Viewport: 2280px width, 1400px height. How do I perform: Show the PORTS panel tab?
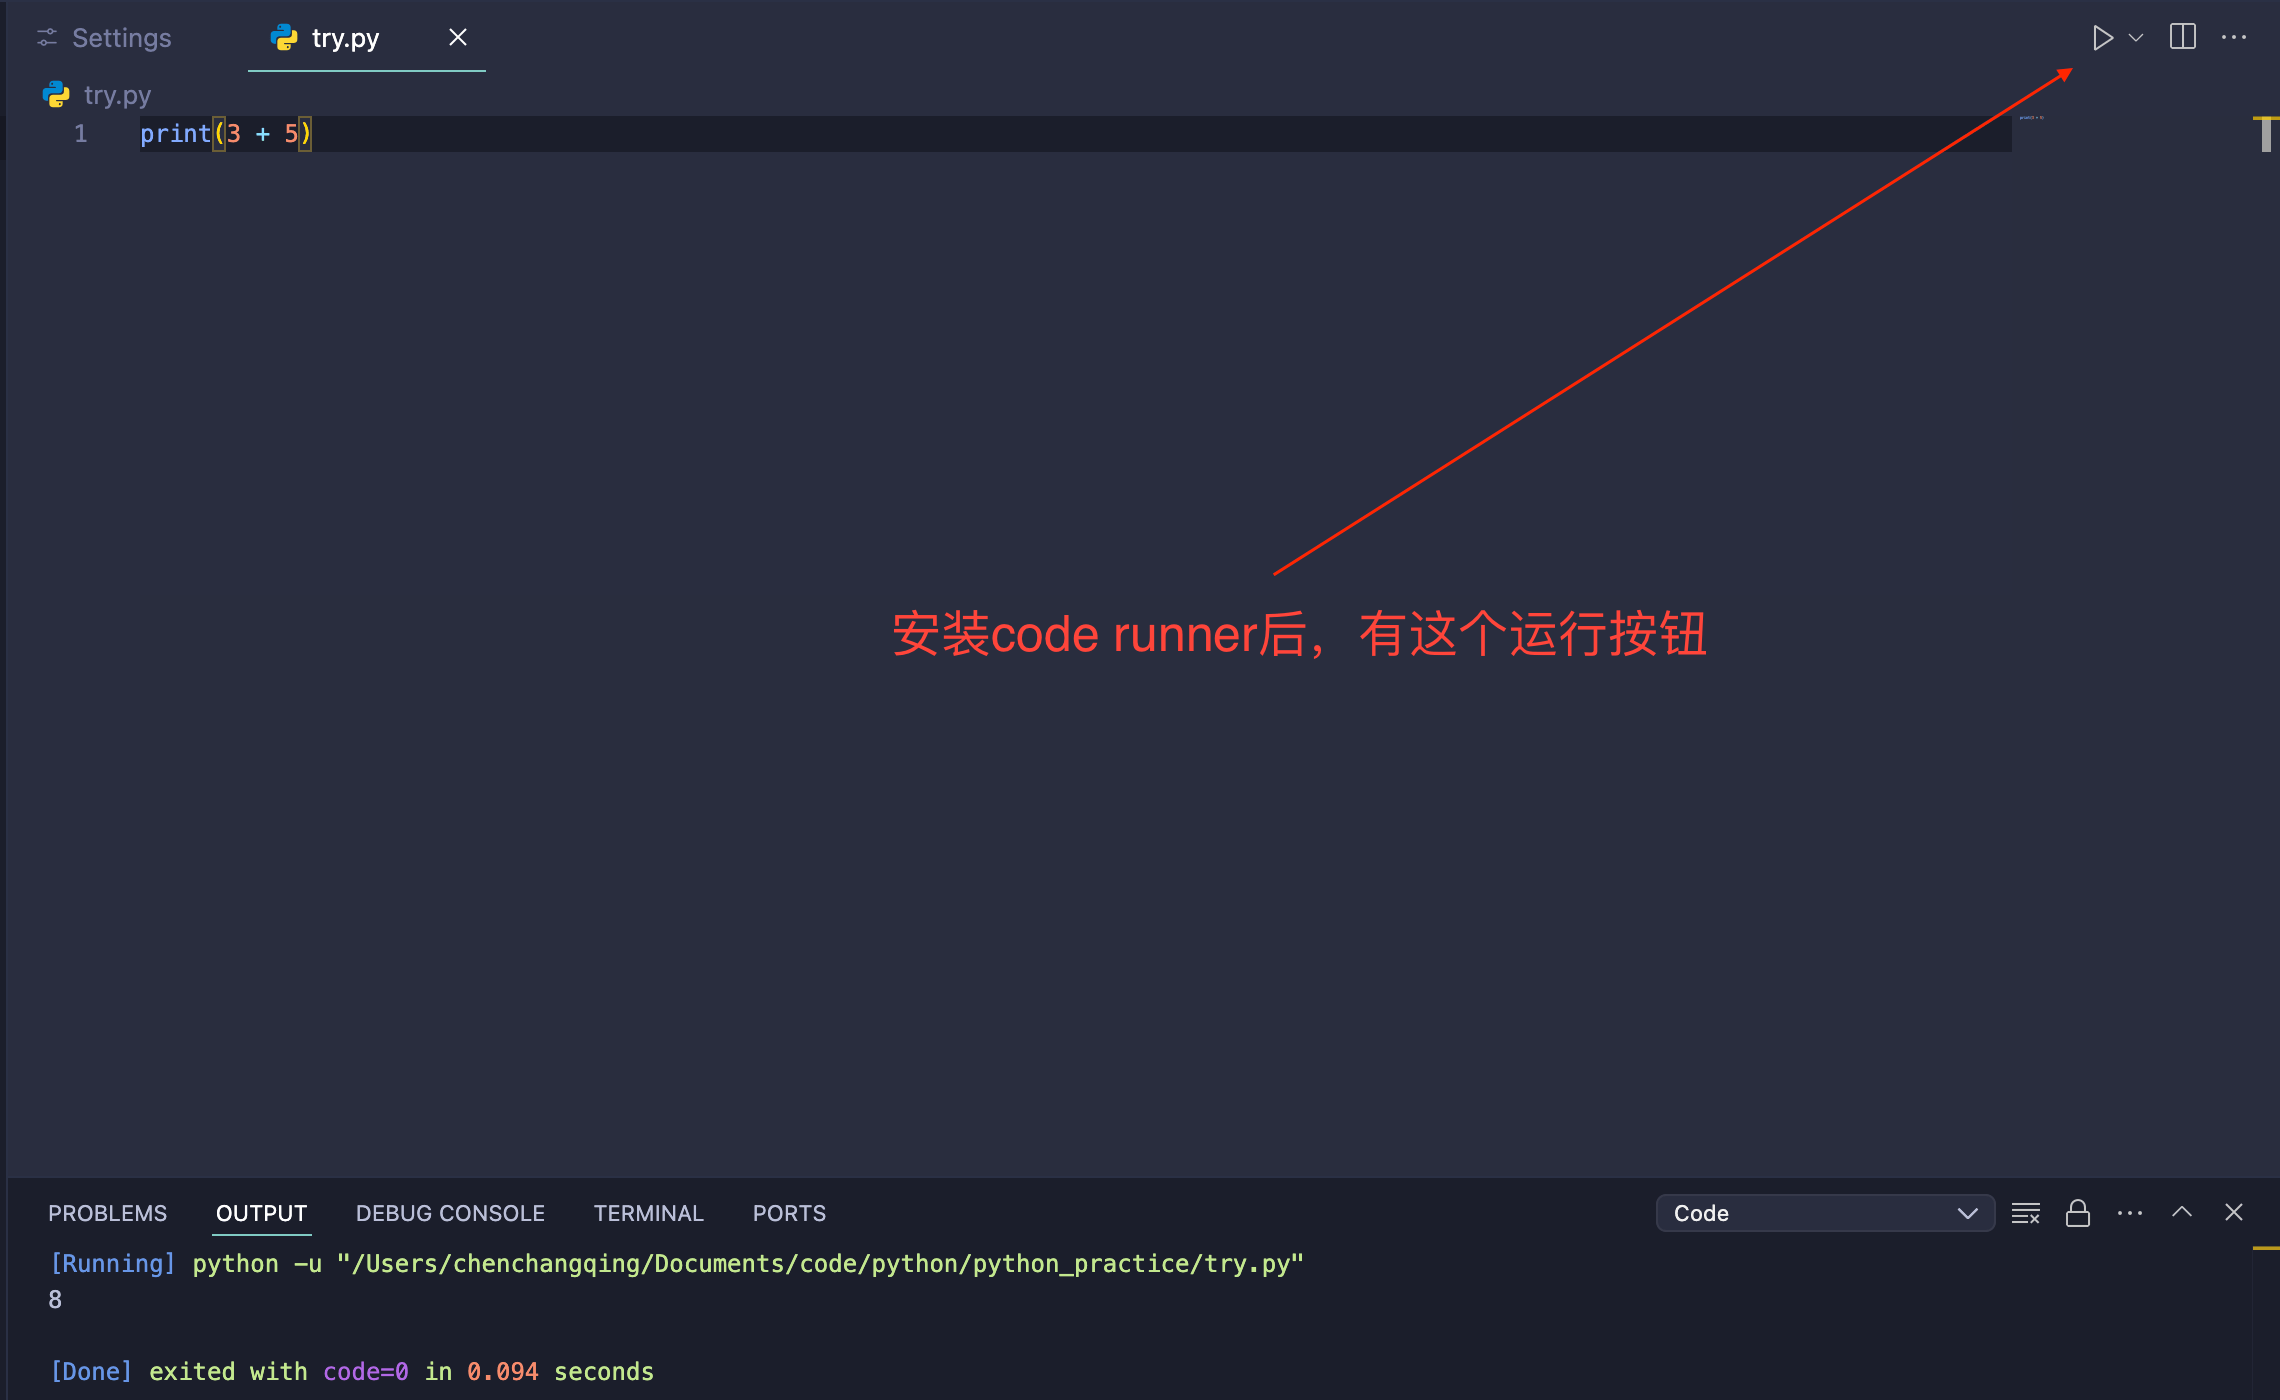coord(789,1213)
